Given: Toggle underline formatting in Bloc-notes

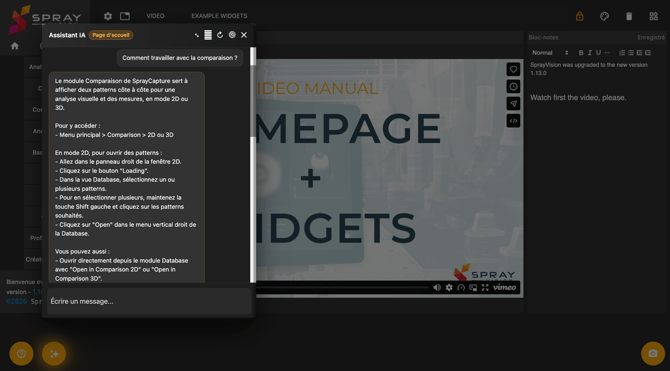Looking at the screenshot, I should (x=598, y=53).
